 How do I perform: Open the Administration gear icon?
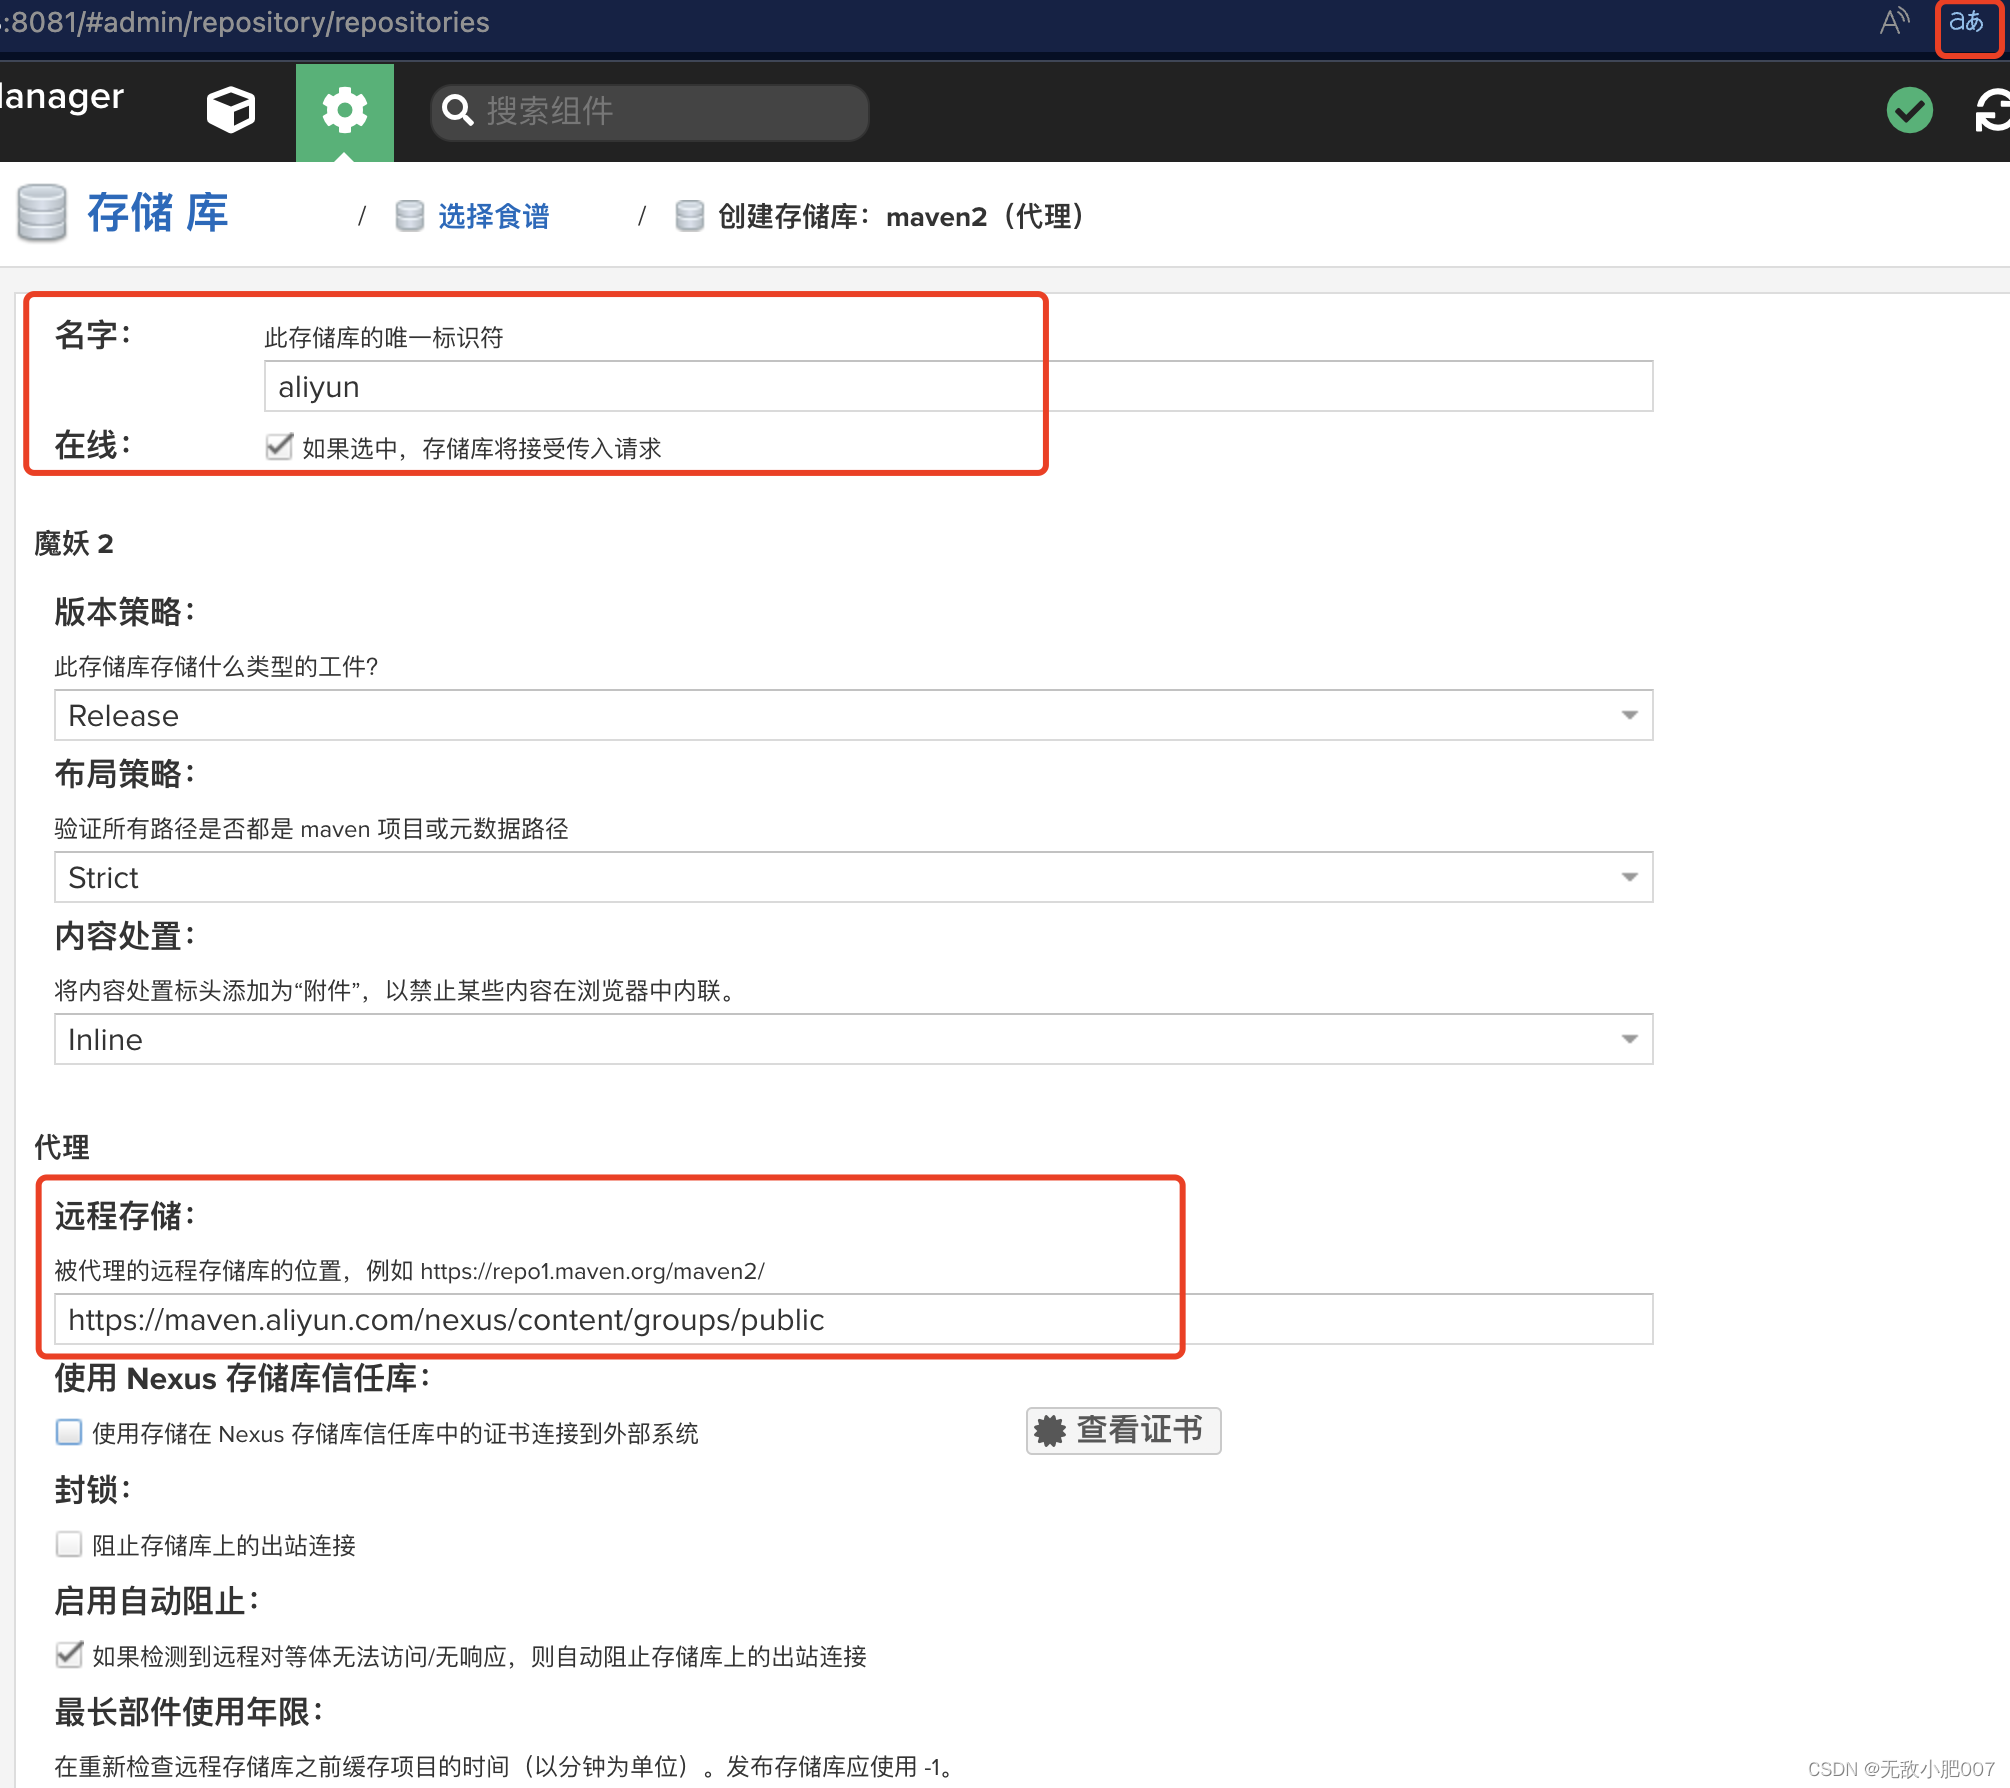point(344,111)
